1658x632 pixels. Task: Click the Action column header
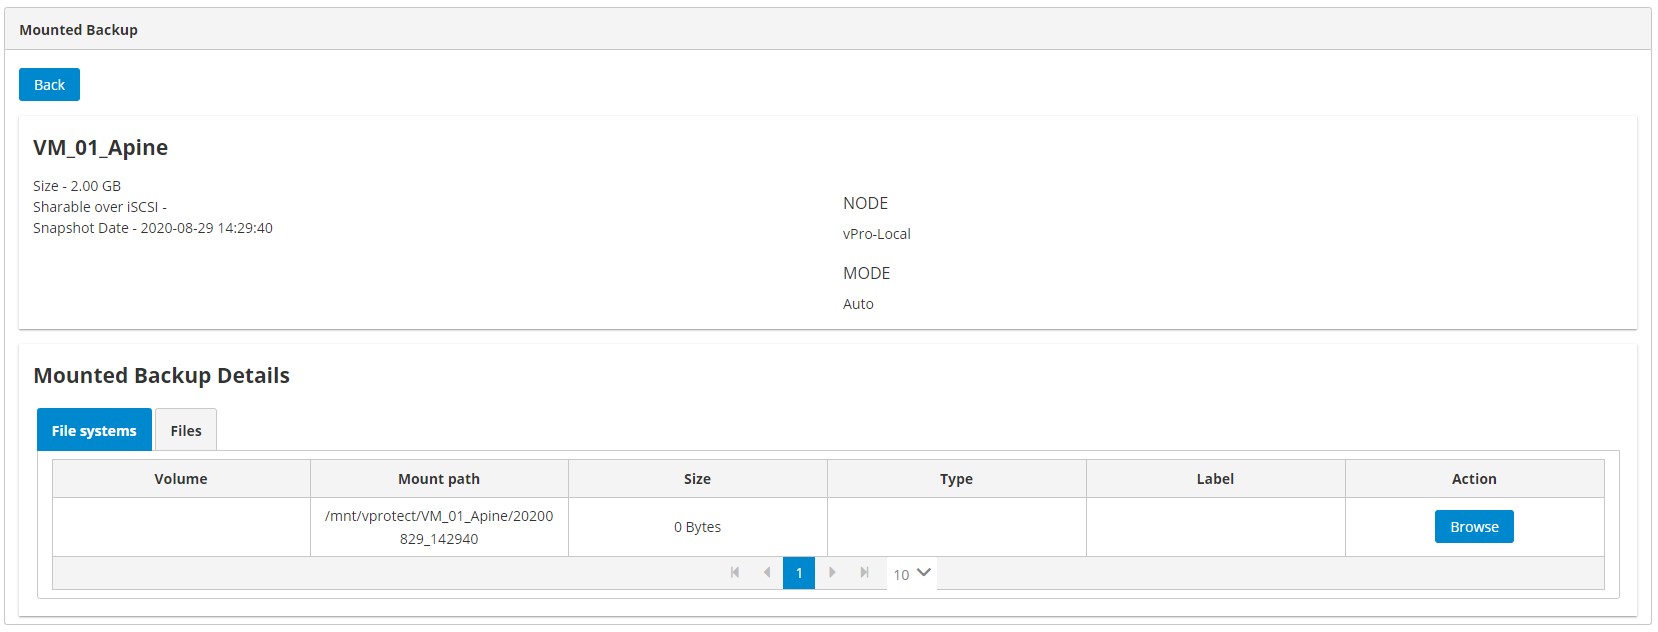click(x=1474, y=479)
